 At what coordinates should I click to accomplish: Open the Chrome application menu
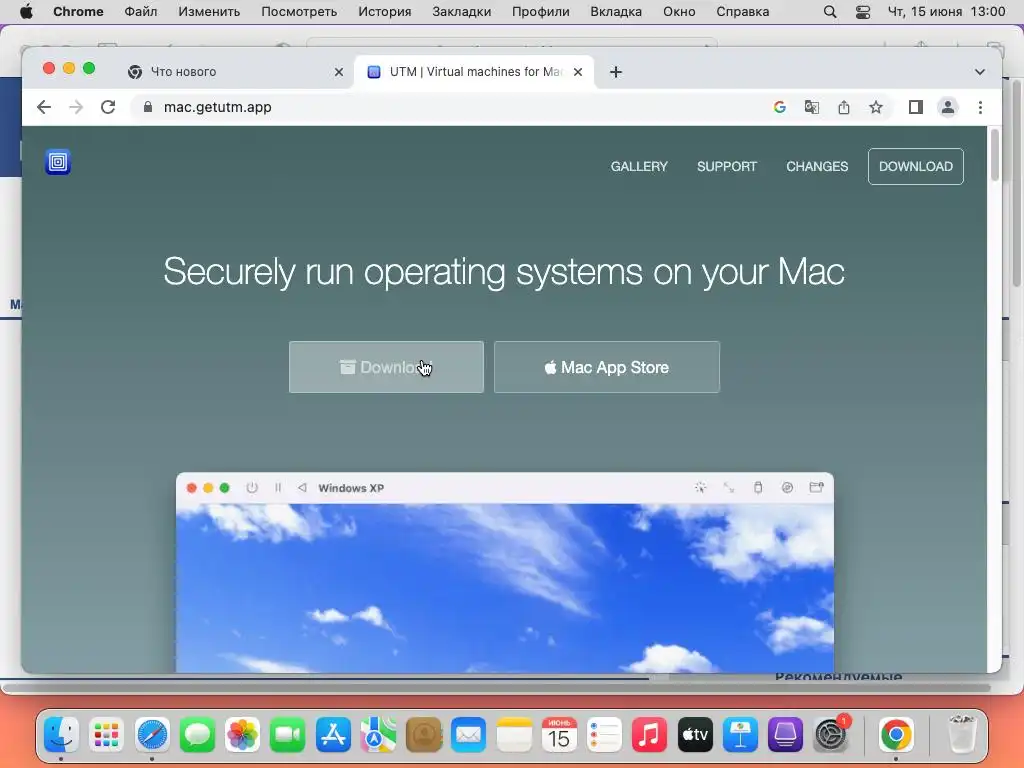point(78,12)
